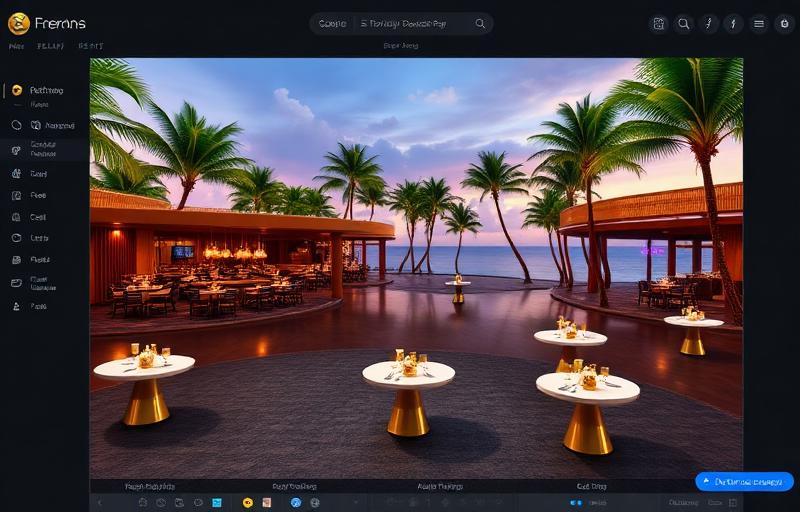Image resolution: width=800 pixels, height=512 pixels.
Task: Click the blue round icon in the bottom toolbar
Action: pos(296,503)
